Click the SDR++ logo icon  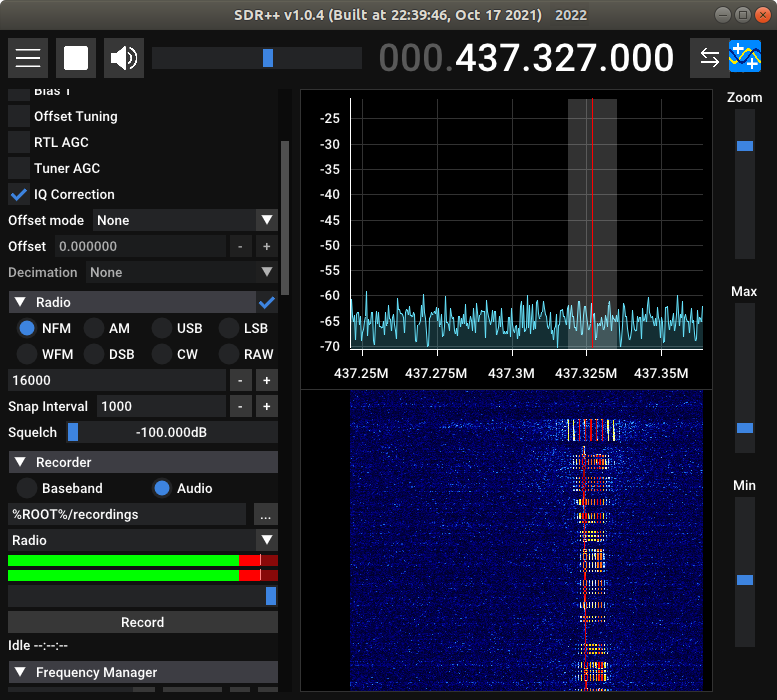(745, 58)
